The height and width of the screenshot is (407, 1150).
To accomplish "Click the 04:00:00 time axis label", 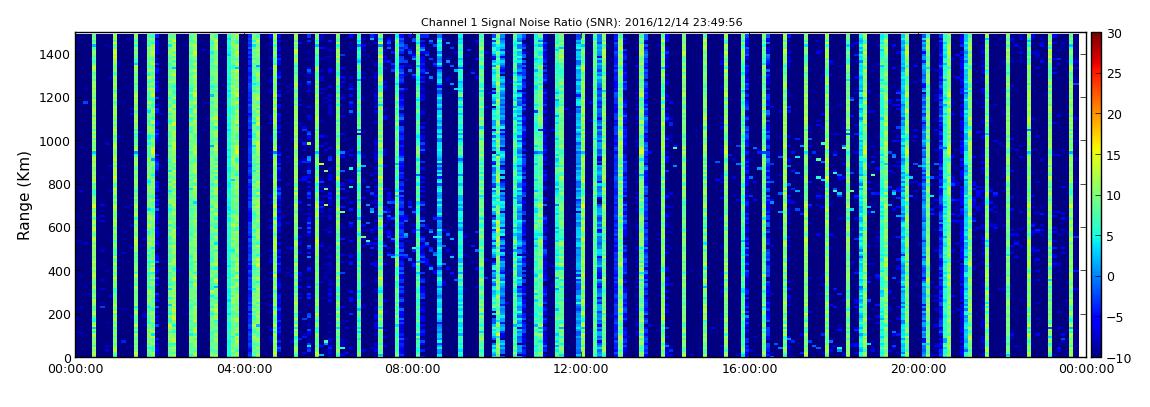I will [244, 370].
